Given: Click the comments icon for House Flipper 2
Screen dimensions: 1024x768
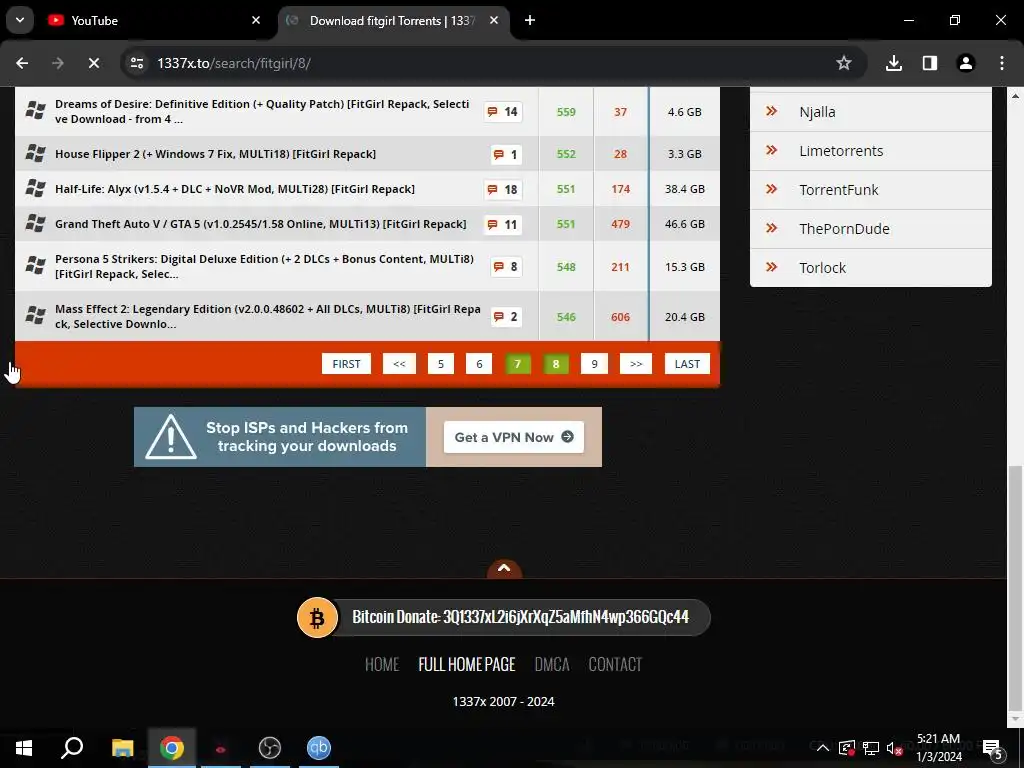Looking at the screenshot, I should click(505, 155).
